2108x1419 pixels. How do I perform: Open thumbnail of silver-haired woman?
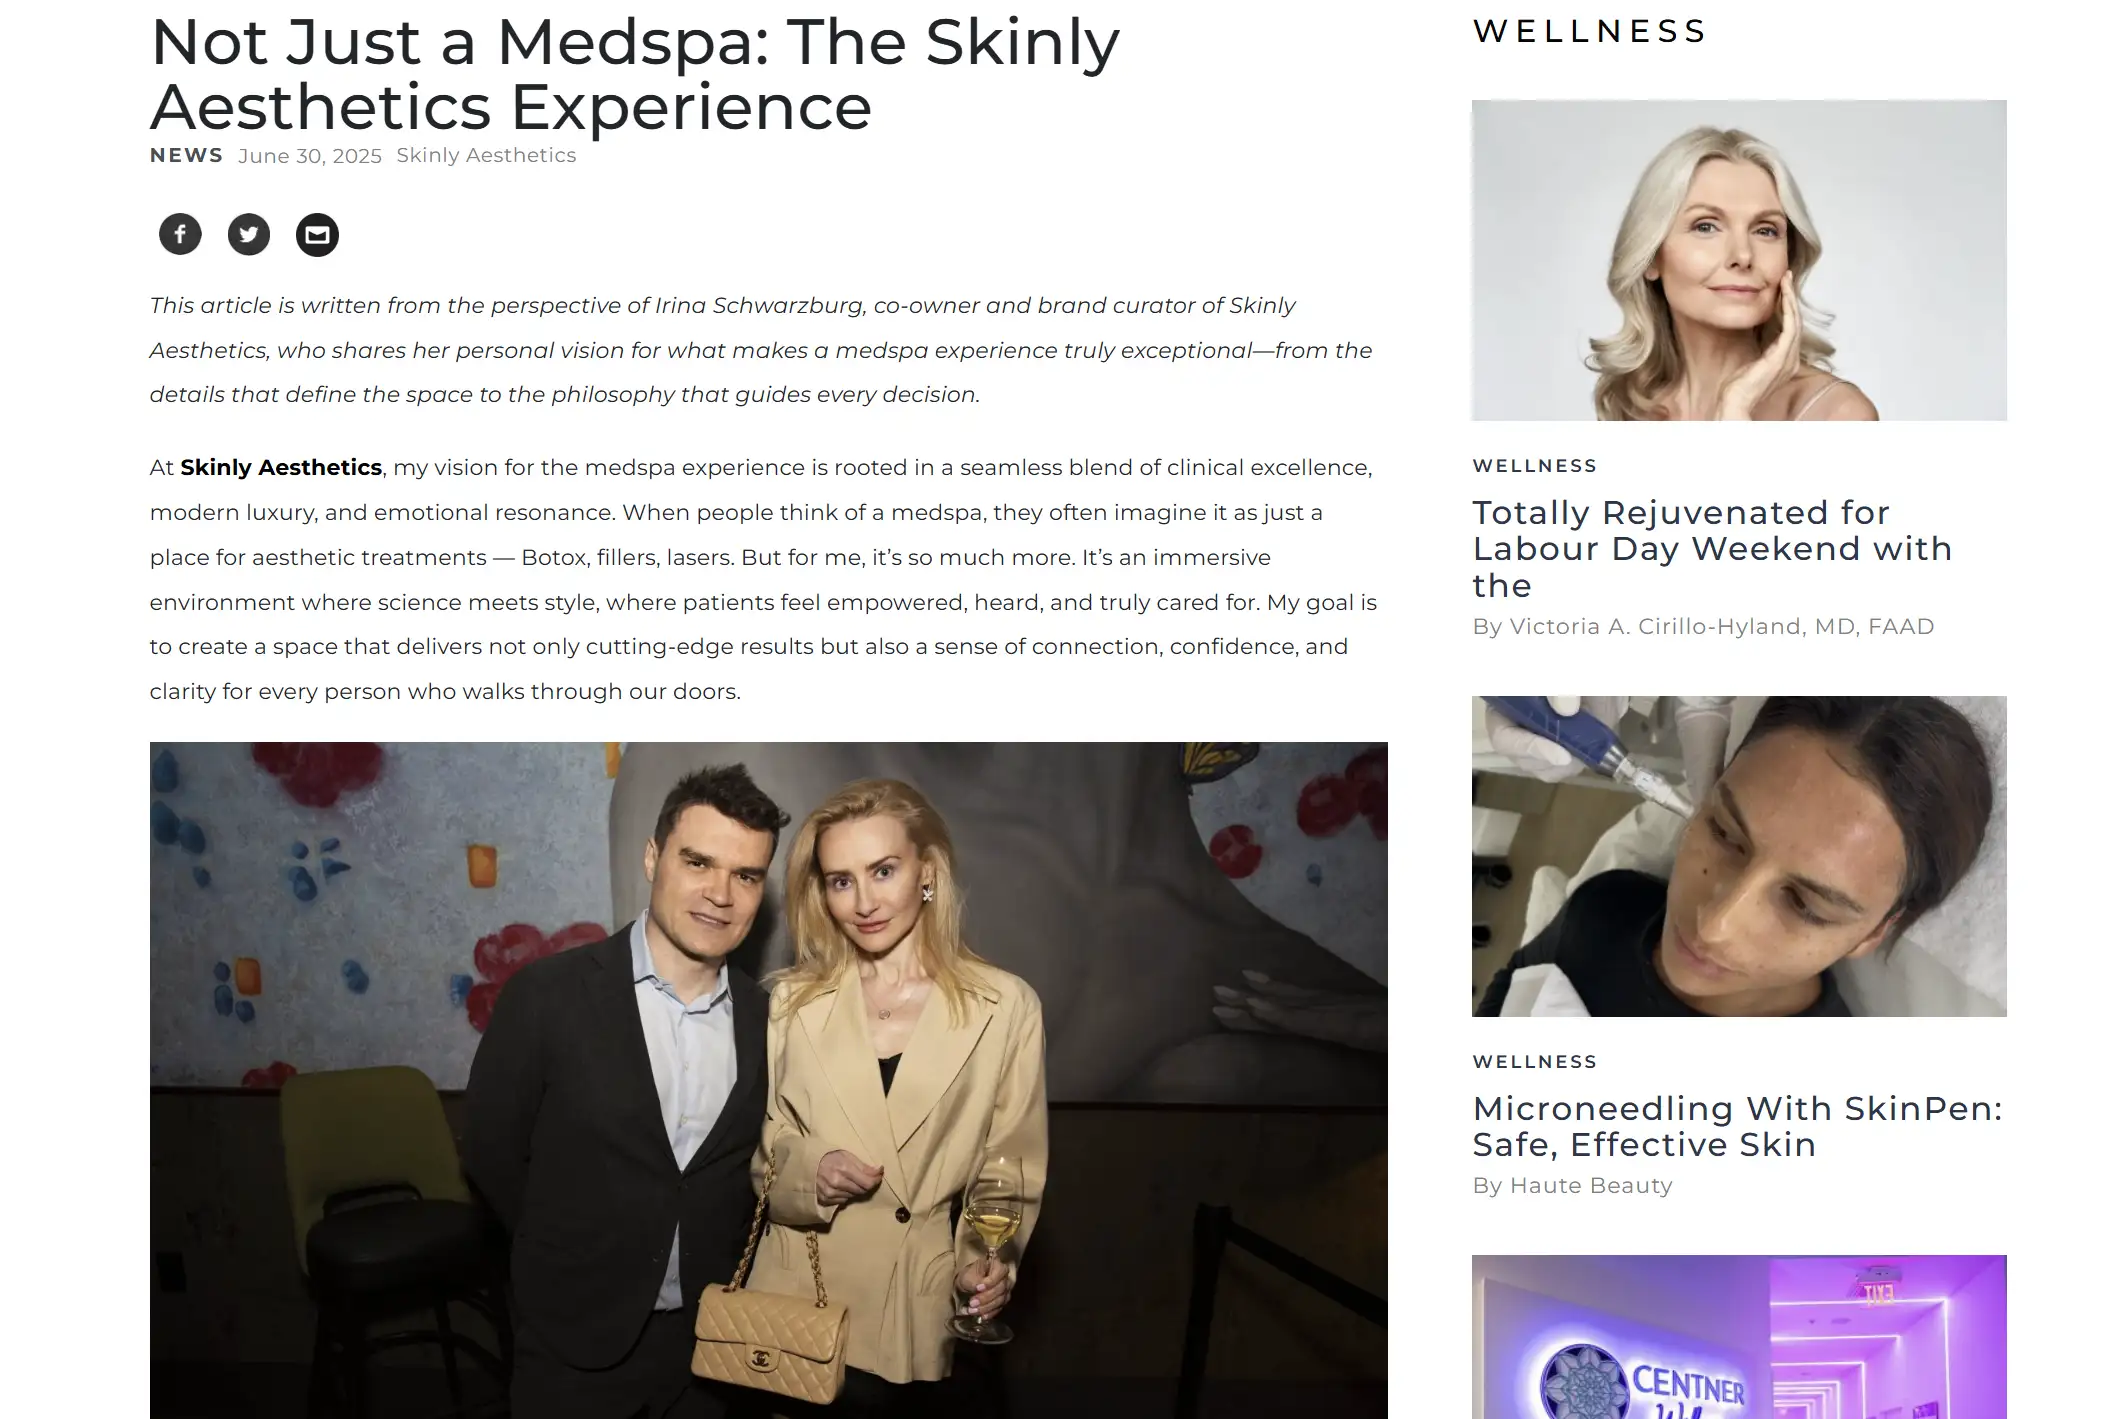point(1739,260)
